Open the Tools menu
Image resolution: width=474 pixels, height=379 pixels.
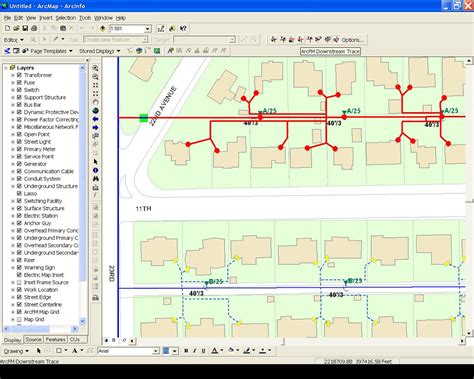tap(85, 18)
